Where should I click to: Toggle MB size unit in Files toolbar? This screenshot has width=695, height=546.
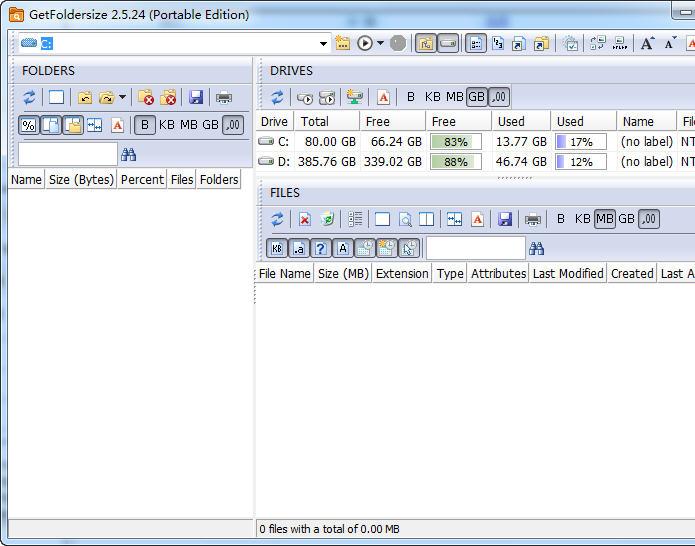pos(604,219)
